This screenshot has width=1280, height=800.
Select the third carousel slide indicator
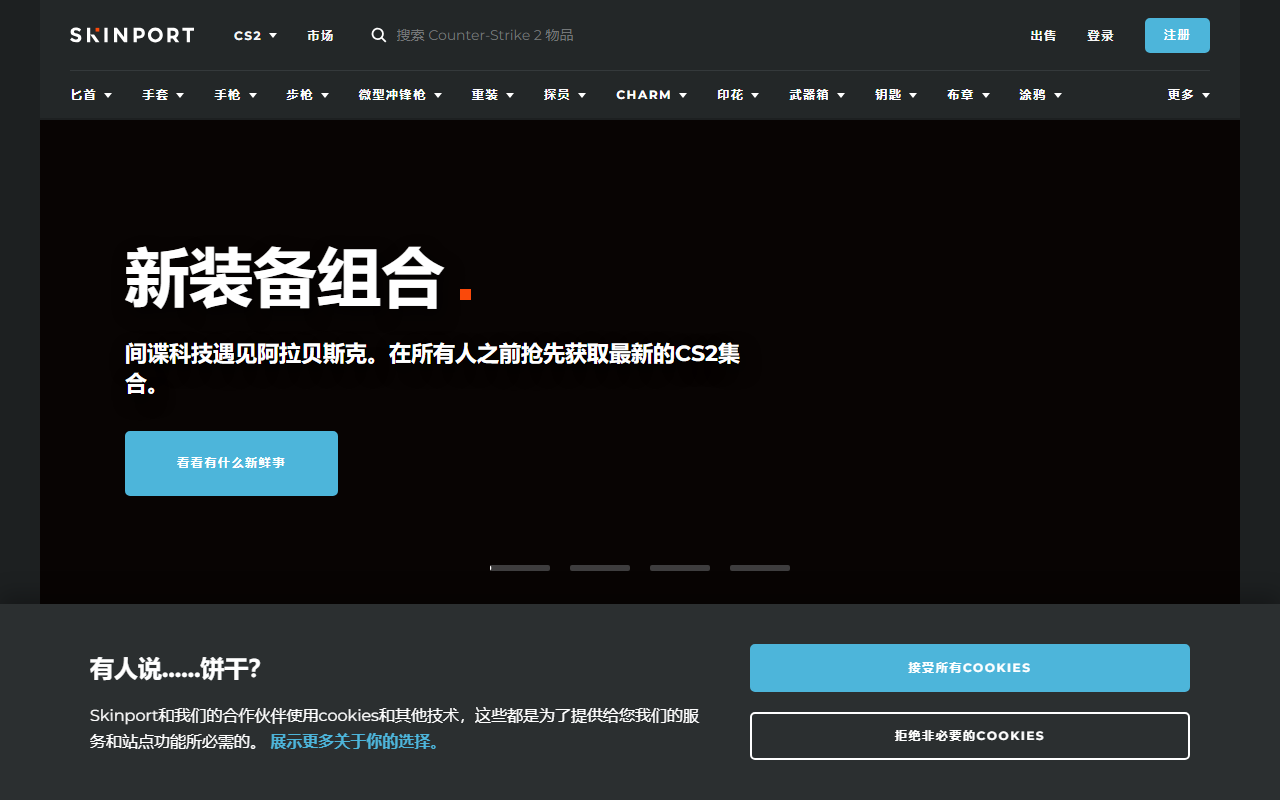pyautogui.click(x=680, y=568)
